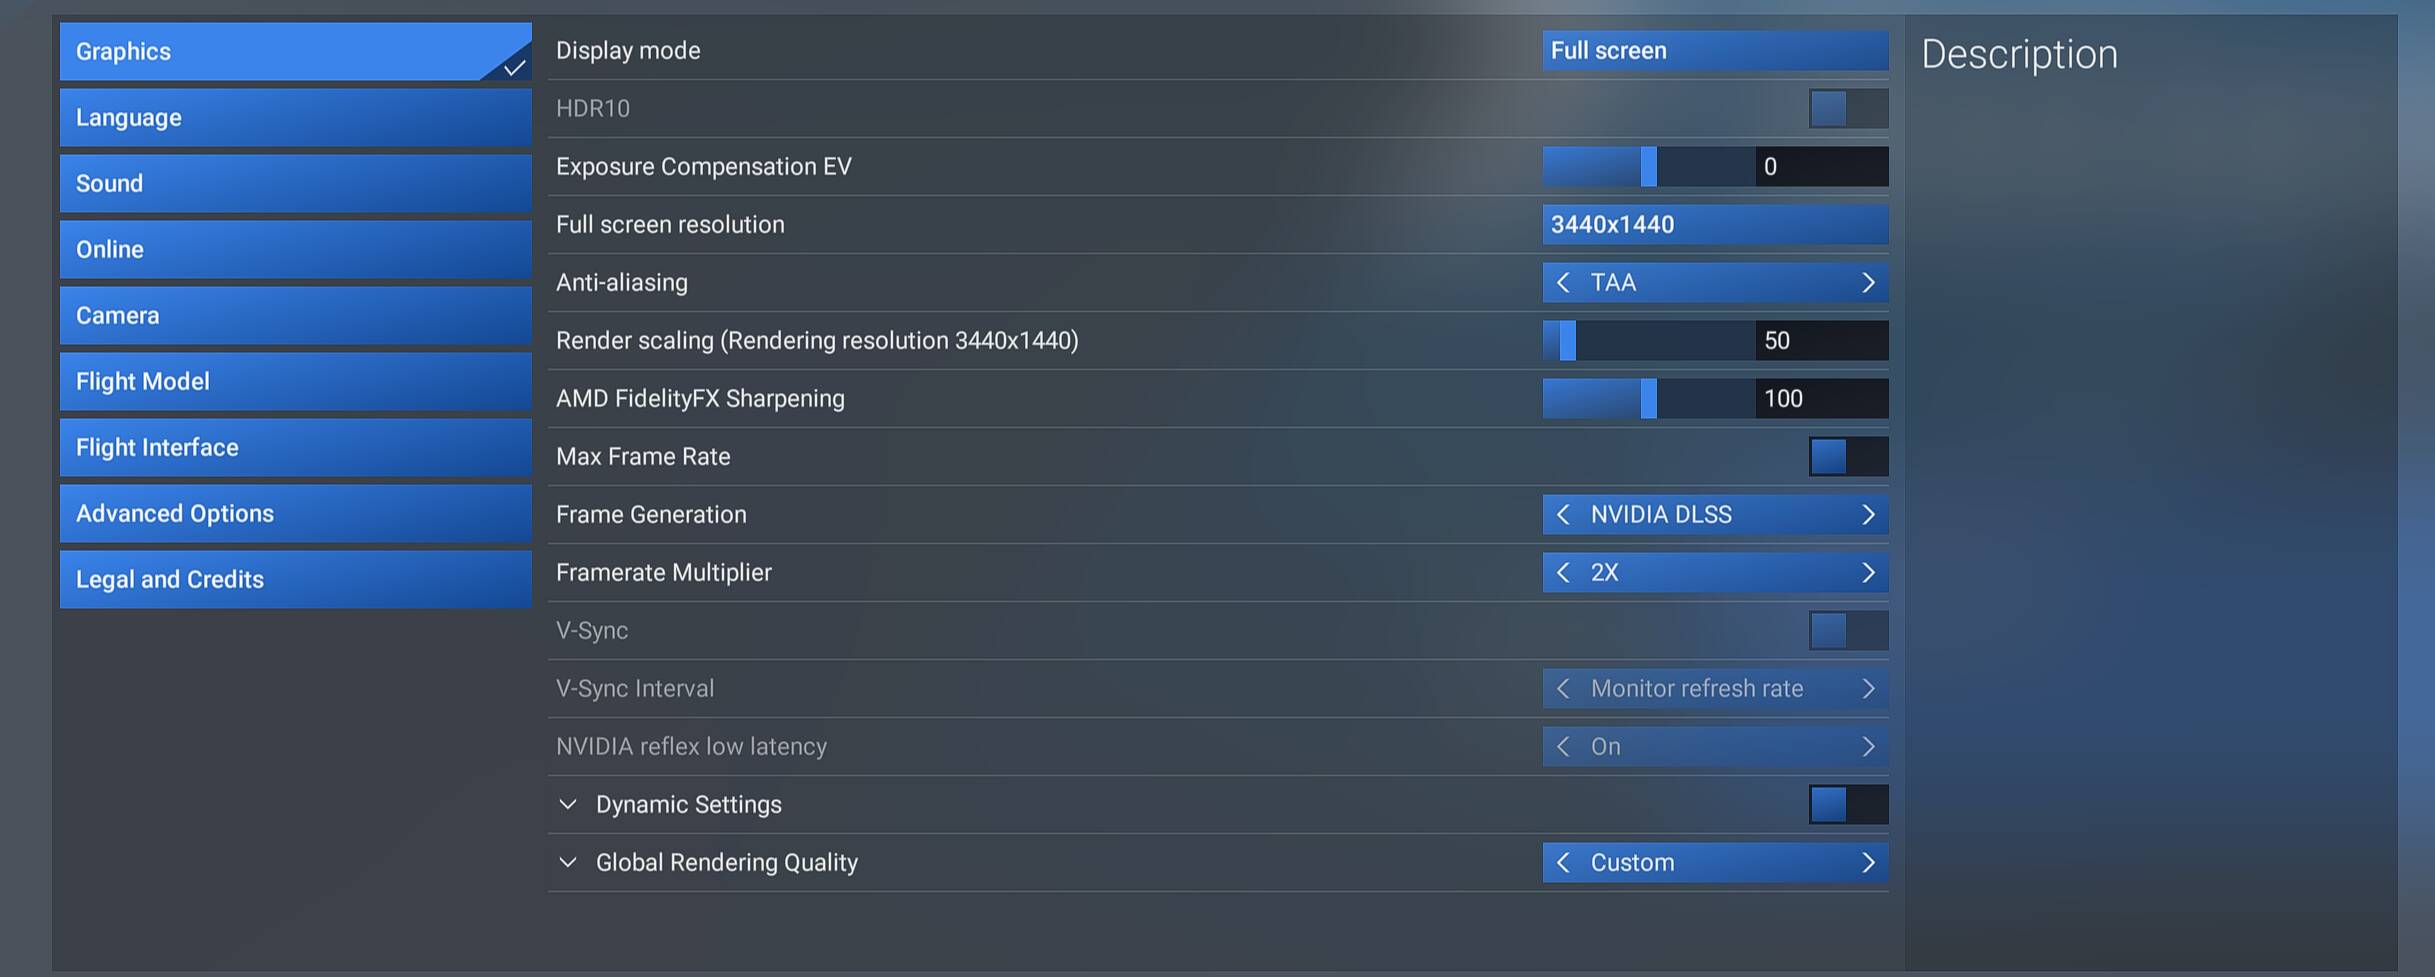Viewport: 2435px width, 977px height.
Task: Expand the Dynamic Settings section chevron
Action: click(568, 805)
